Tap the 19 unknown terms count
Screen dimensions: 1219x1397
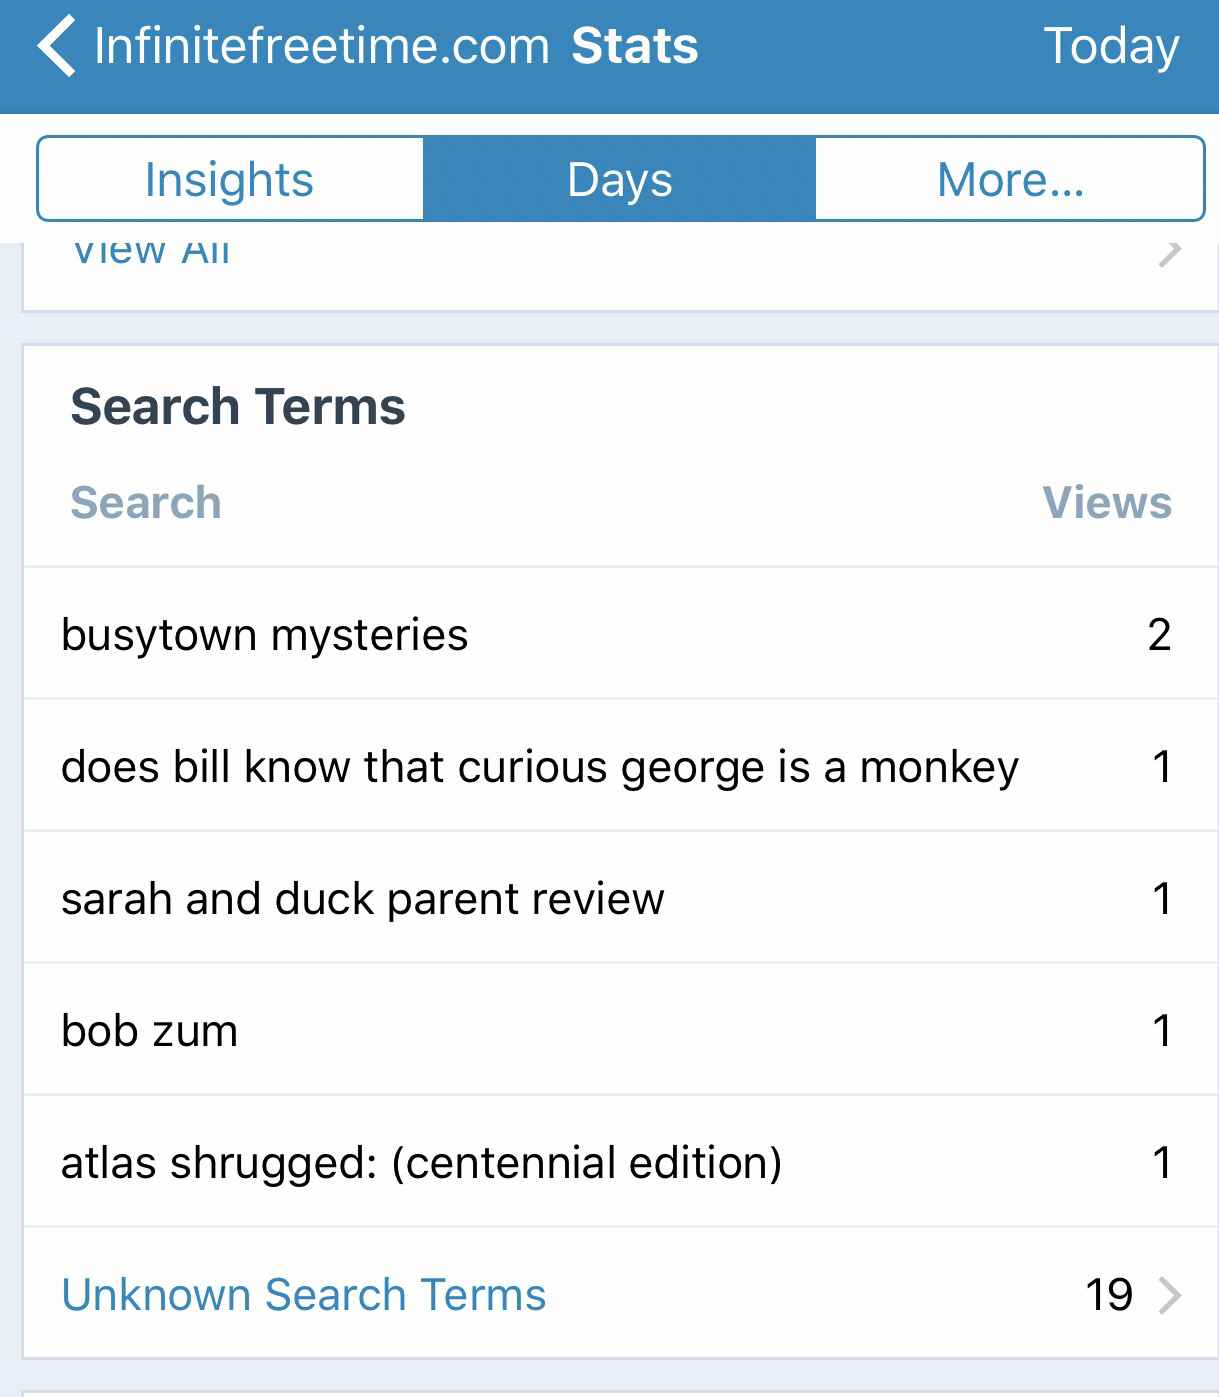pyautogui.click(x=1108, y=1295)
